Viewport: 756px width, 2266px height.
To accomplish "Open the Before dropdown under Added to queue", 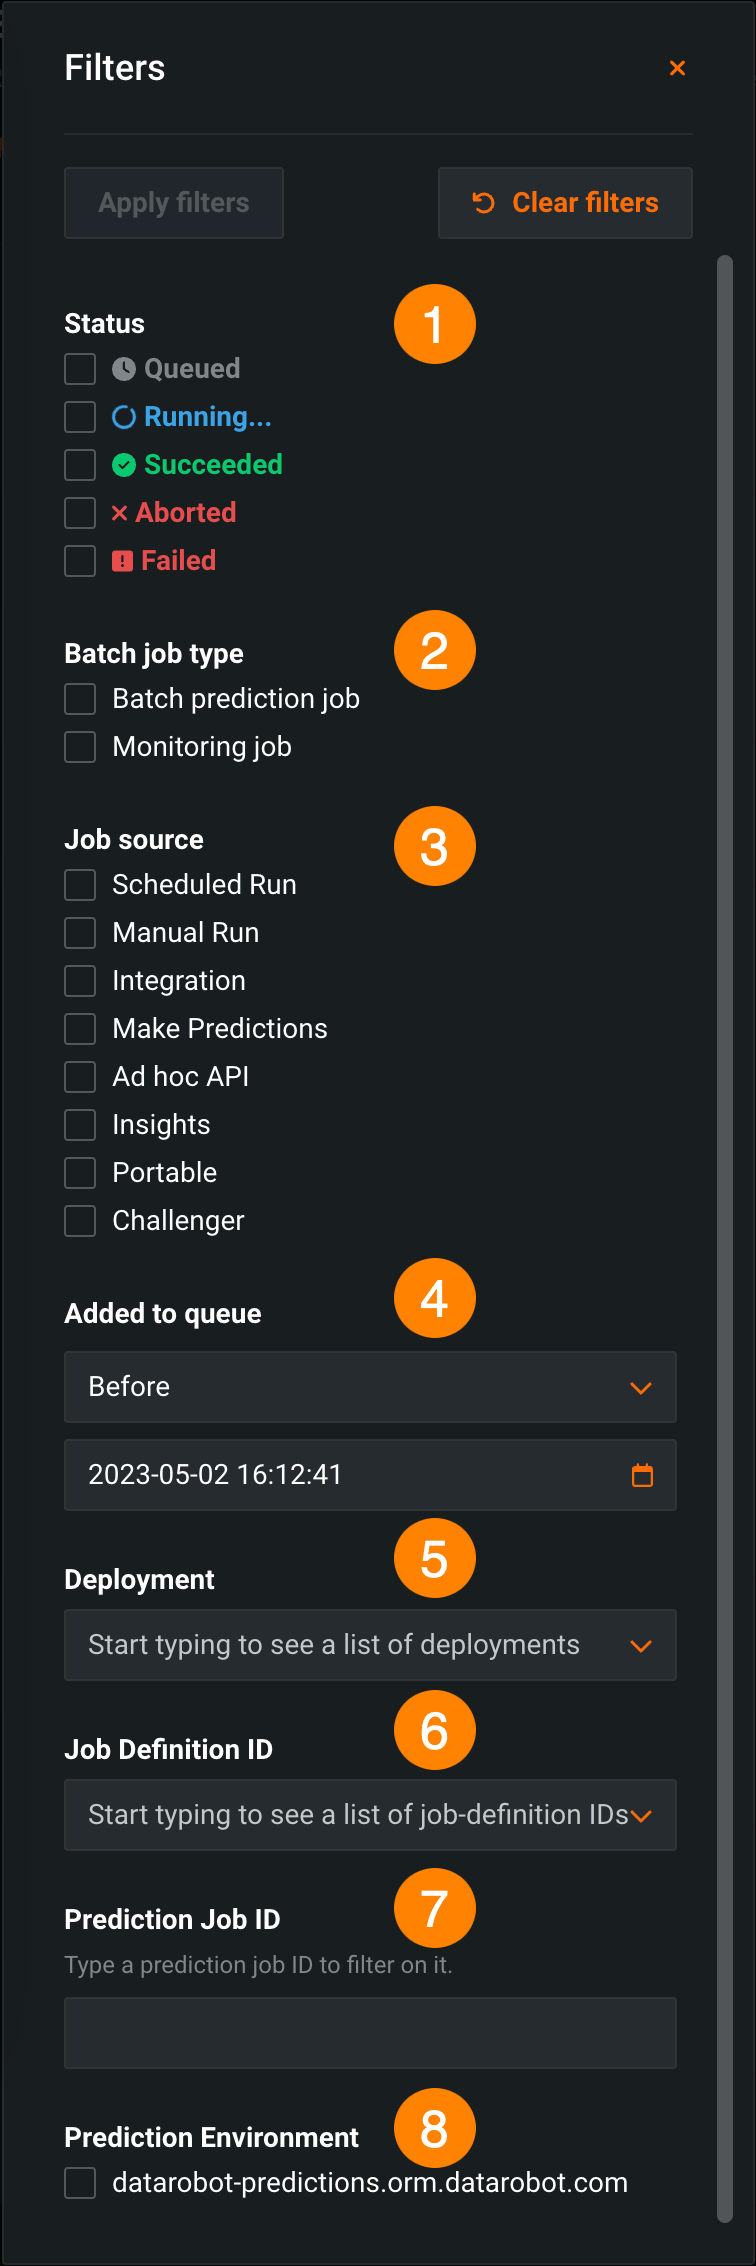I will coord(370,1387).
